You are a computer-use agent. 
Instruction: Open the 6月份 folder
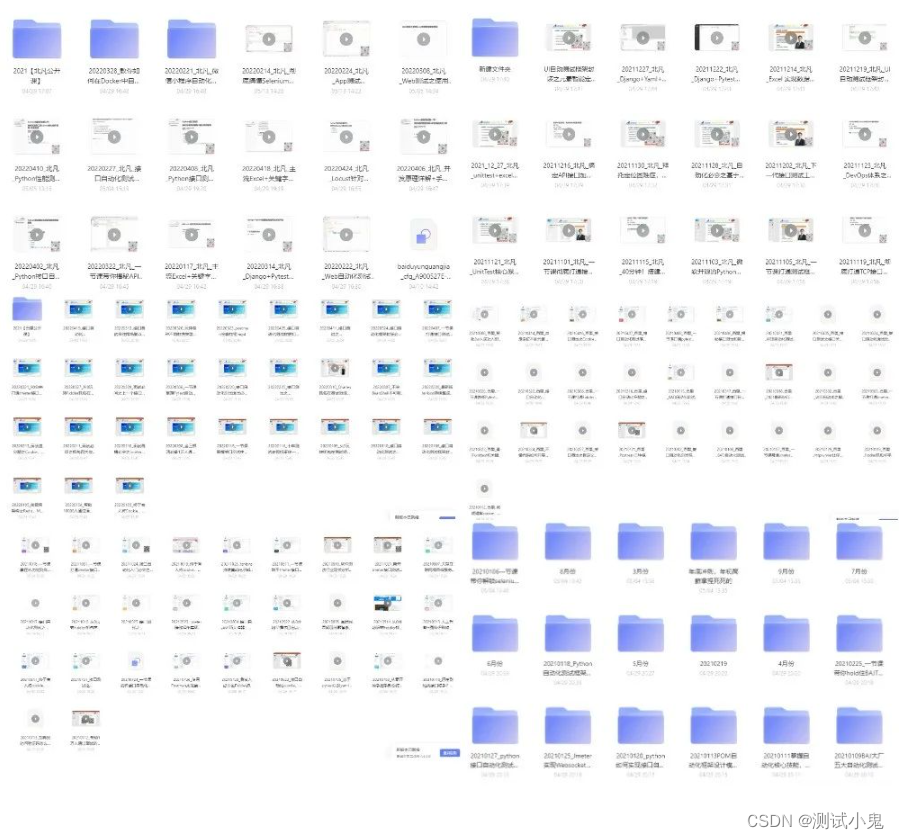(x=495, y=634)
